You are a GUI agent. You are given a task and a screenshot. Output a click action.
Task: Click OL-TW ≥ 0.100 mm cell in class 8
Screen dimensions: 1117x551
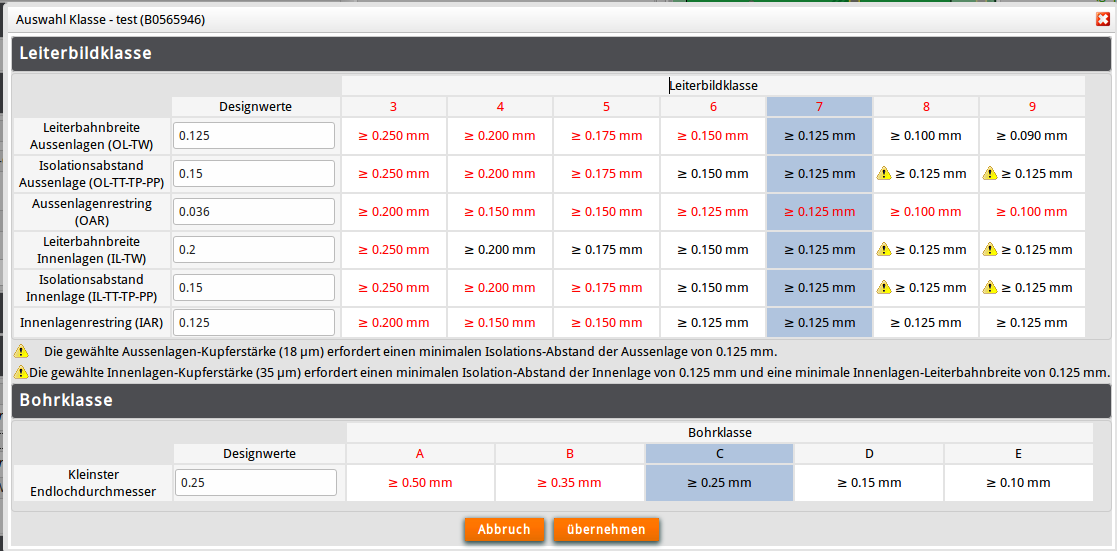(926, 135)
